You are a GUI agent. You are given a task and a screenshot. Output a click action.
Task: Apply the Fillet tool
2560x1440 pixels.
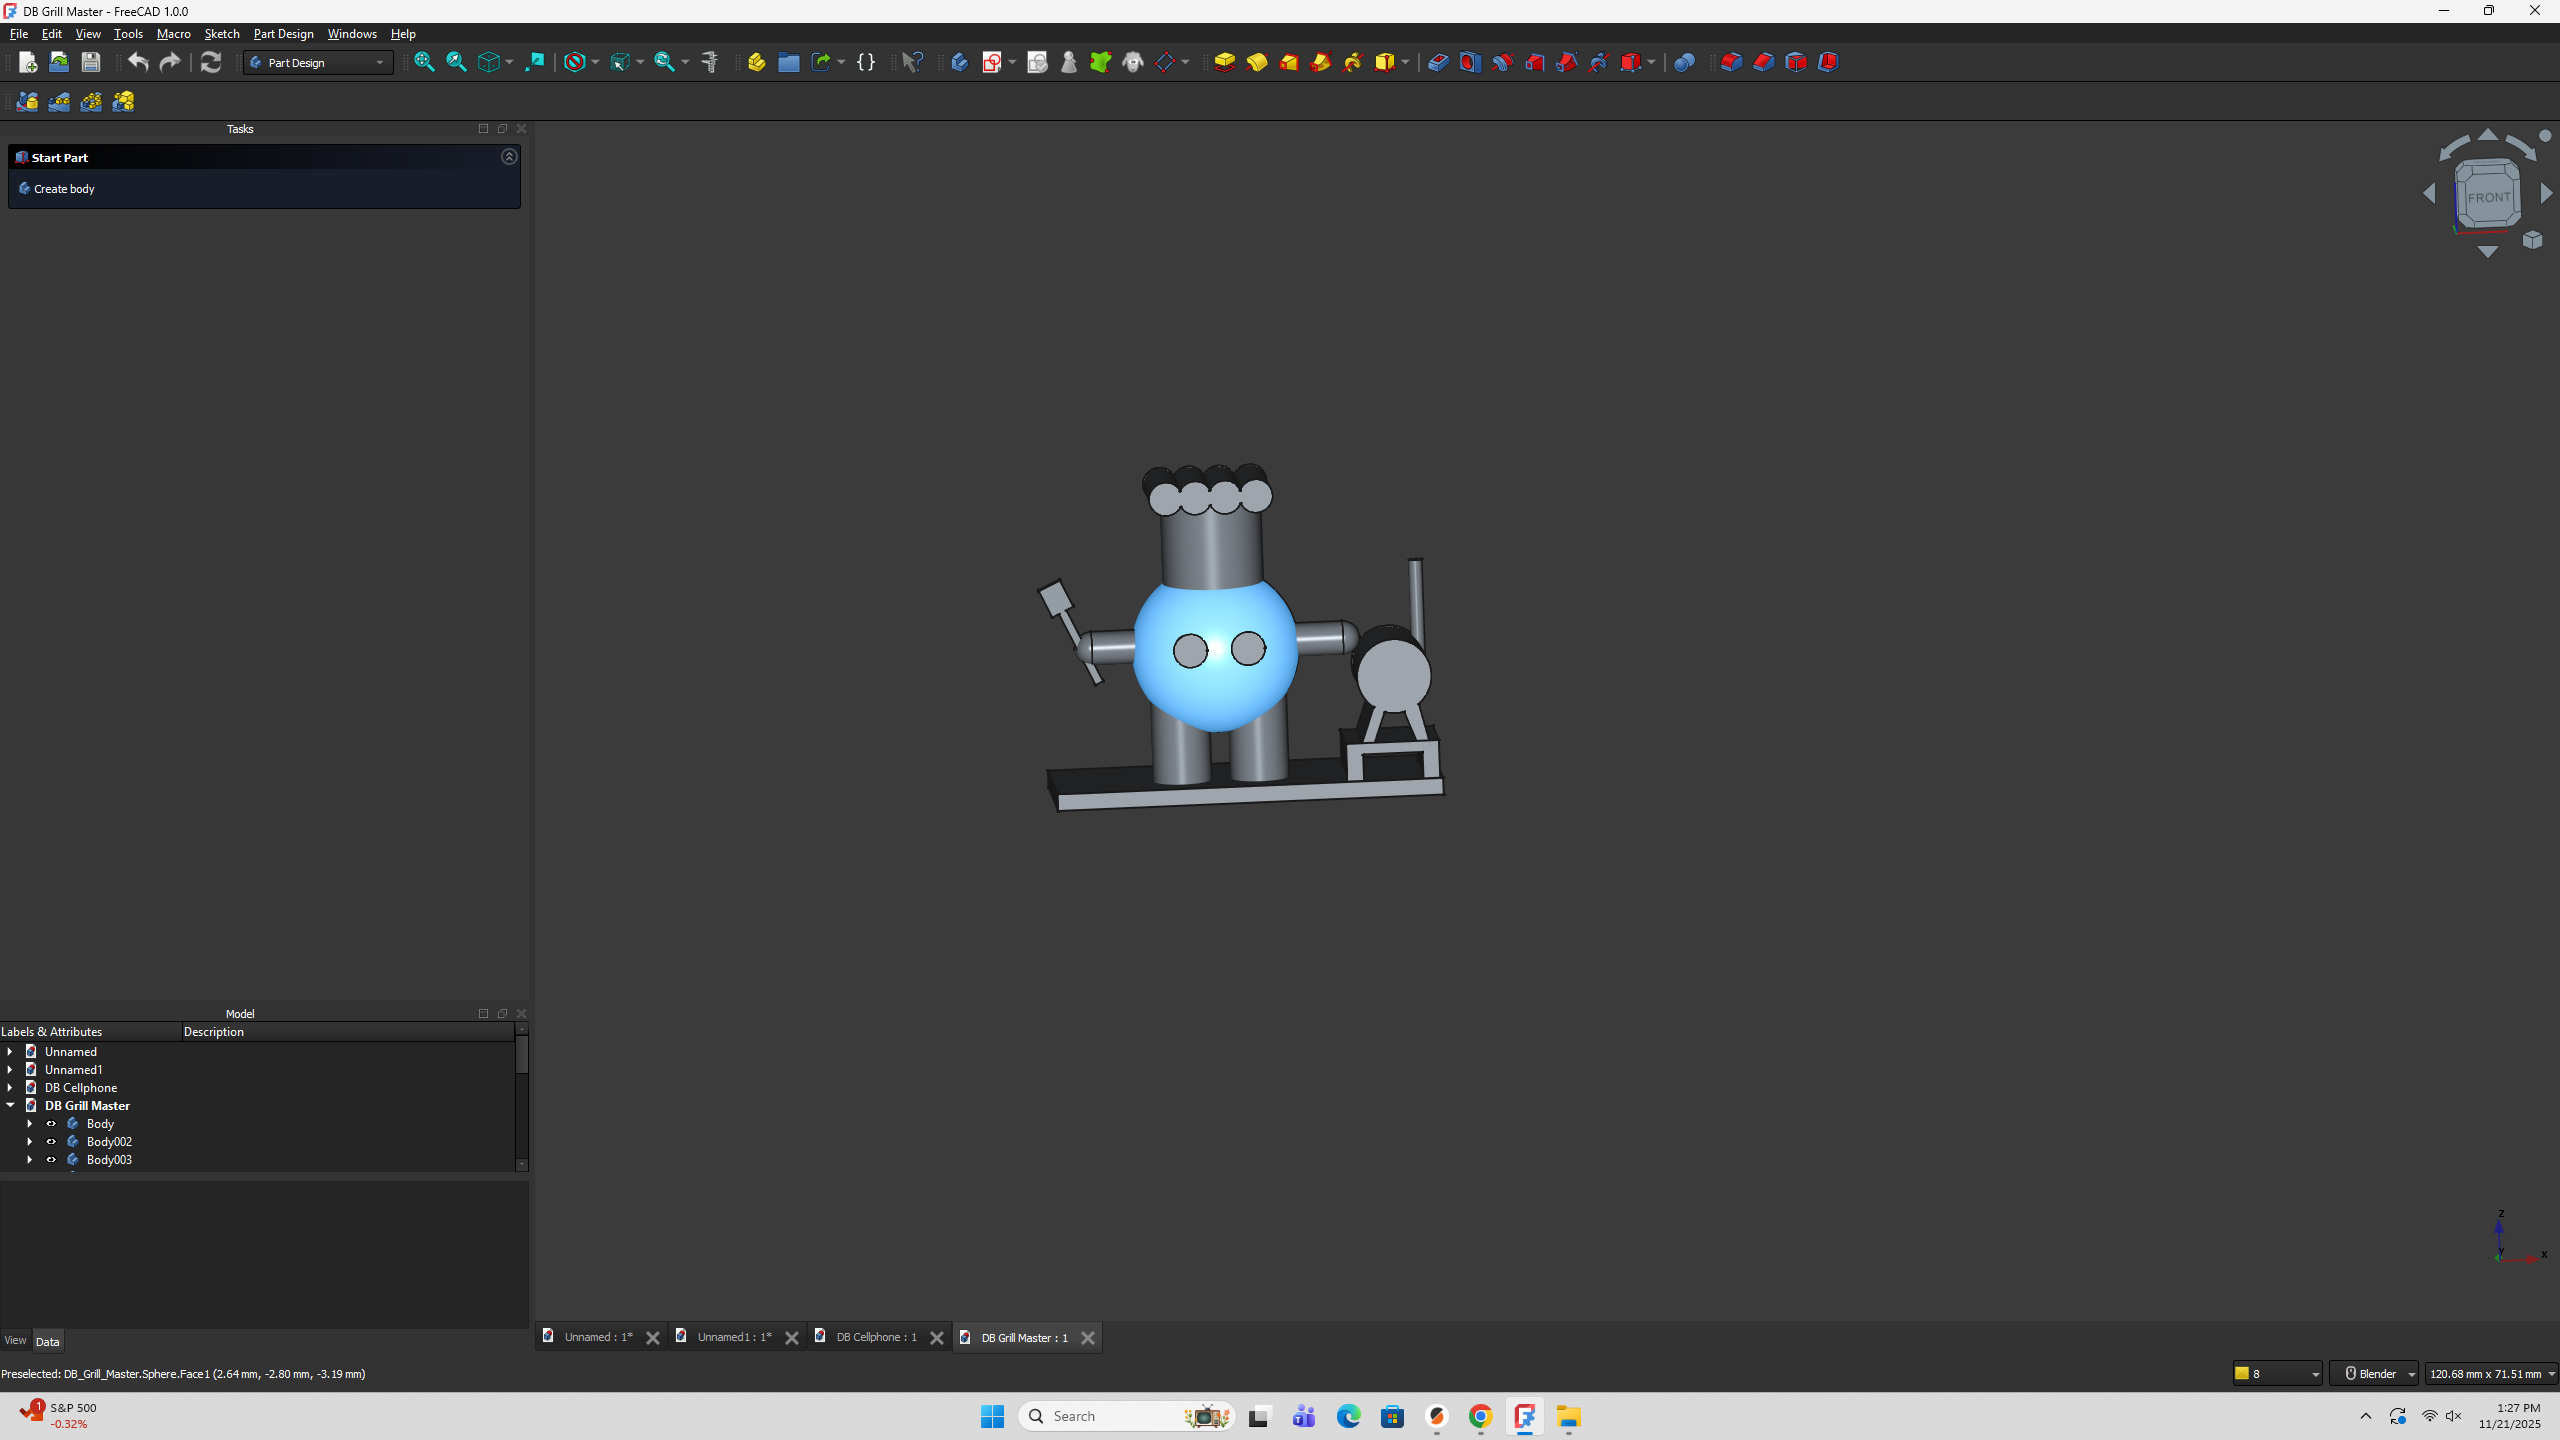click(1732, 62)
